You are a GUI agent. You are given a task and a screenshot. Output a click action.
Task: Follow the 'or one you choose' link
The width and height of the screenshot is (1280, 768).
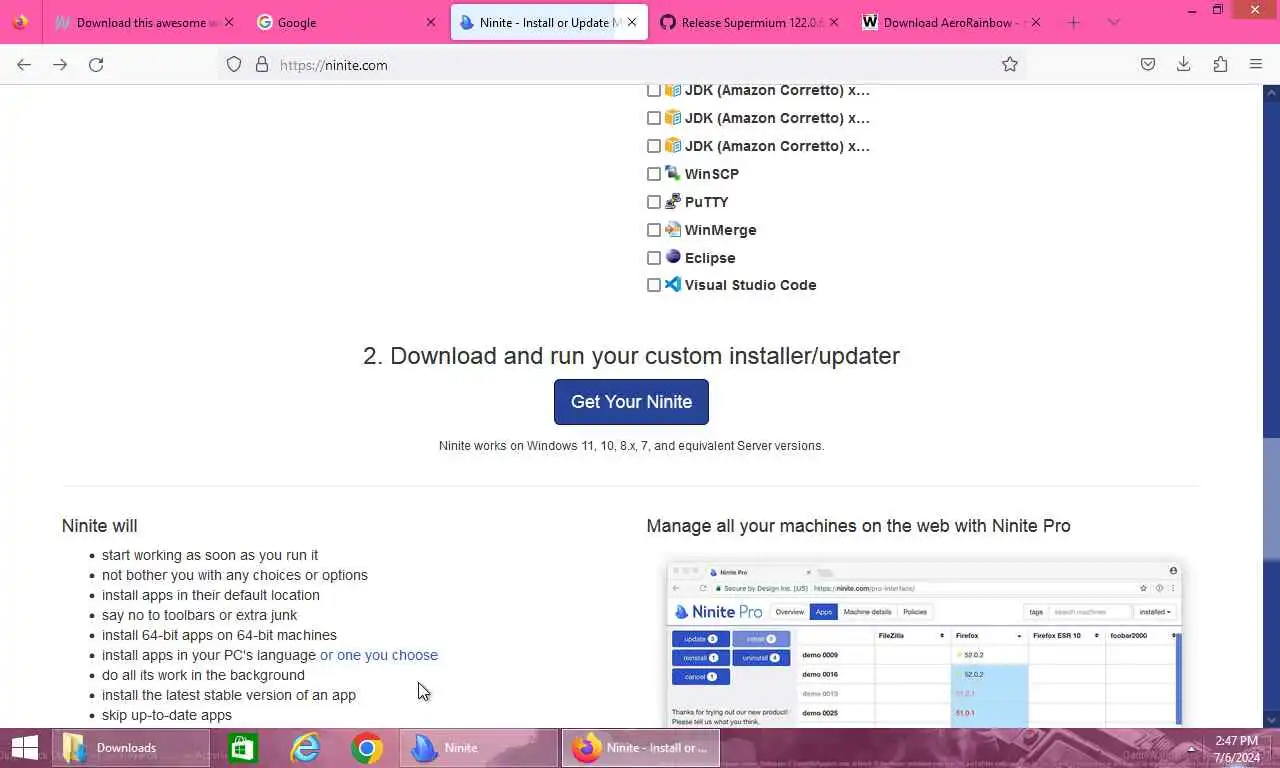tap(379, 655)
